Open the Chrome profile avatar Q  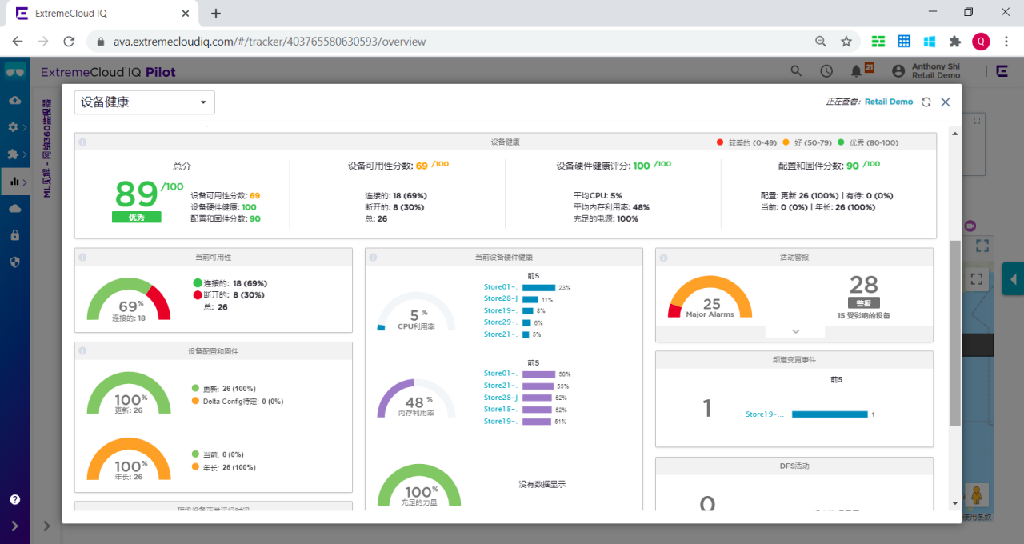[x=981, y=41]
